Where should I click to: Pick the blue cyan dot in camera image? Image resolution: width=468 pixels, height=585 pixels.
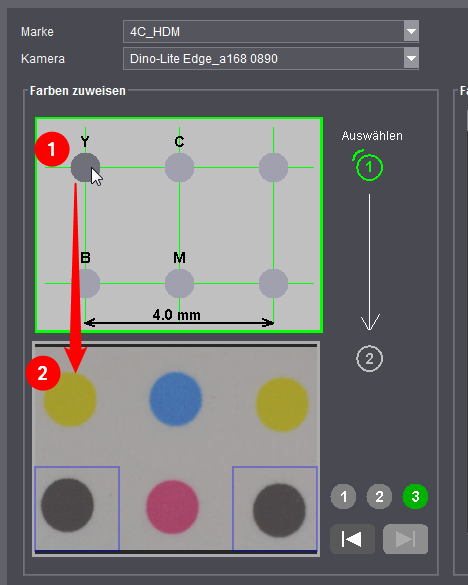pyautogui.click(x=176, y=398)
